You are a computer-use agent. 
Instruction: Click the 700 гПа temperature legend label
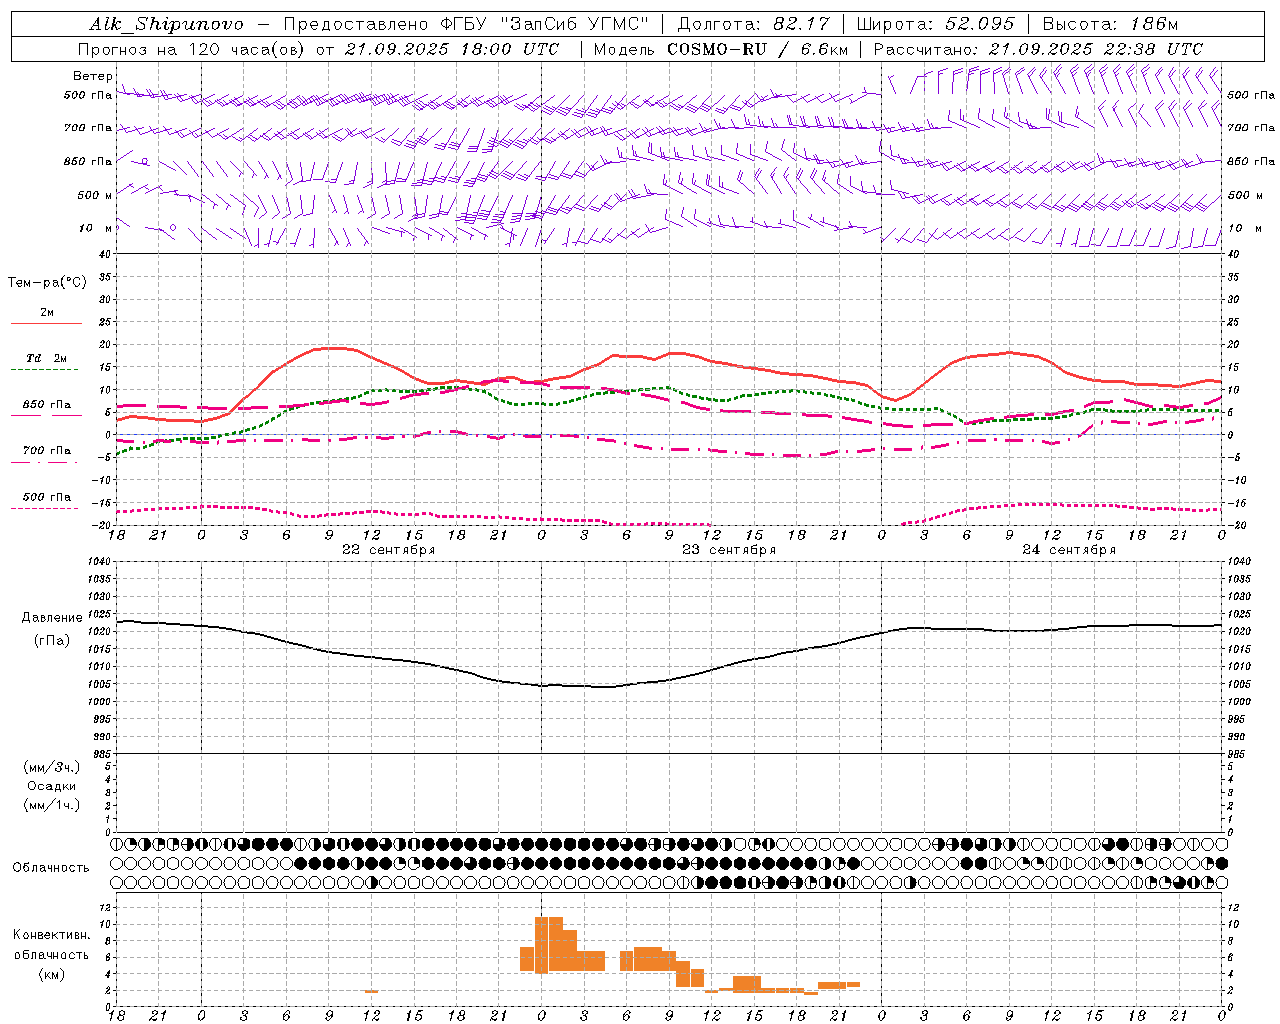click(x=47, y=451)
